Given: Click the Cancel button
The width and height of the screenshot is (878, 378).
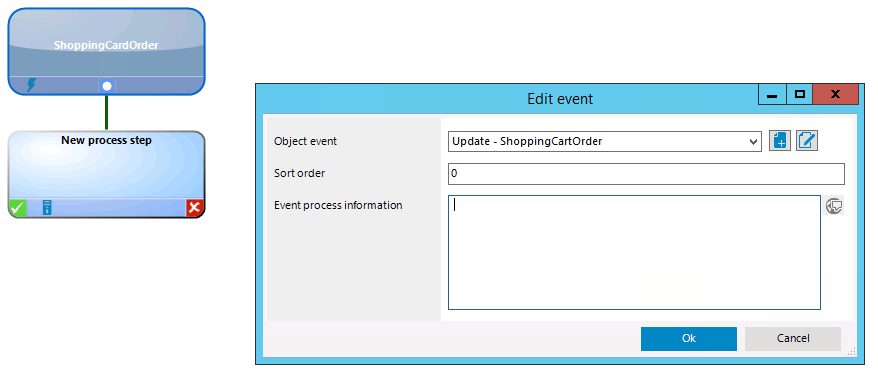Looking at the screenshot, I should [793, 338].
